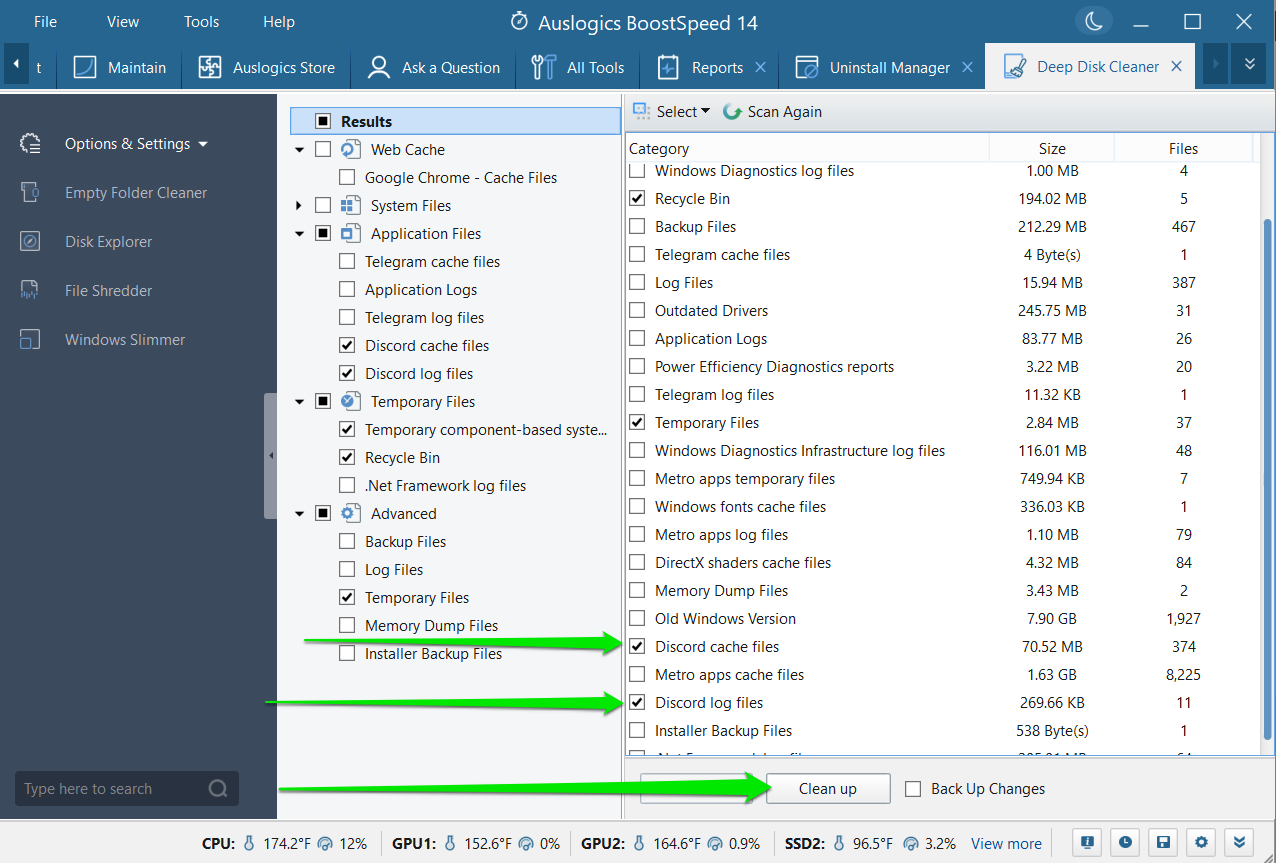Image resolution: width=1276 pixels, height=863 pixels.
Task: Toggle dark mode moon icon
Action: click(1093, 21)
